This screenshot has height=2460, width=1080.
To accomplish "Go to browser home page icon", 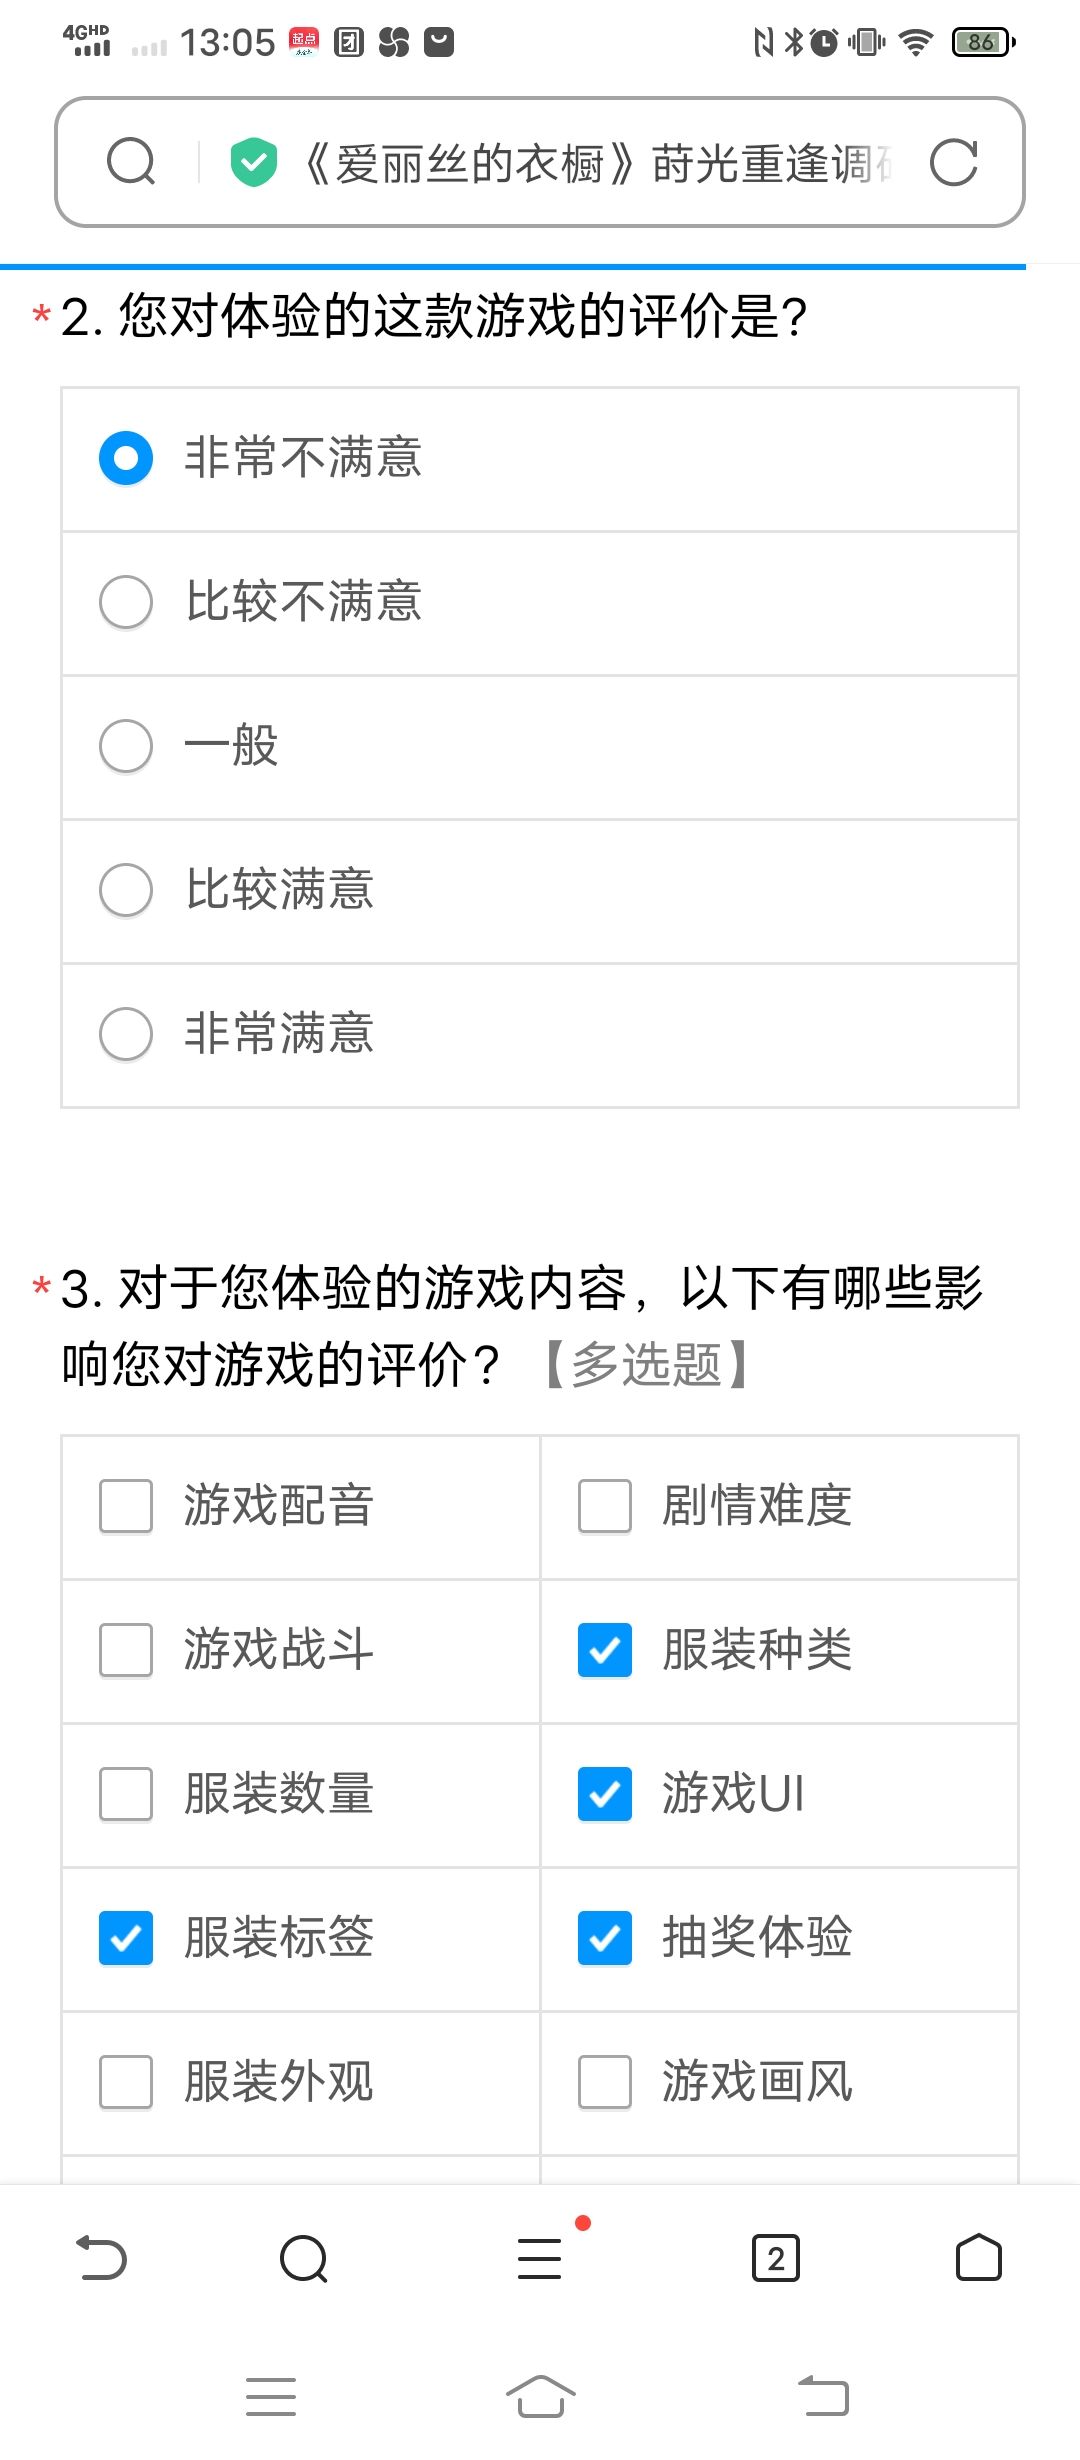I will pos(979,2258).
